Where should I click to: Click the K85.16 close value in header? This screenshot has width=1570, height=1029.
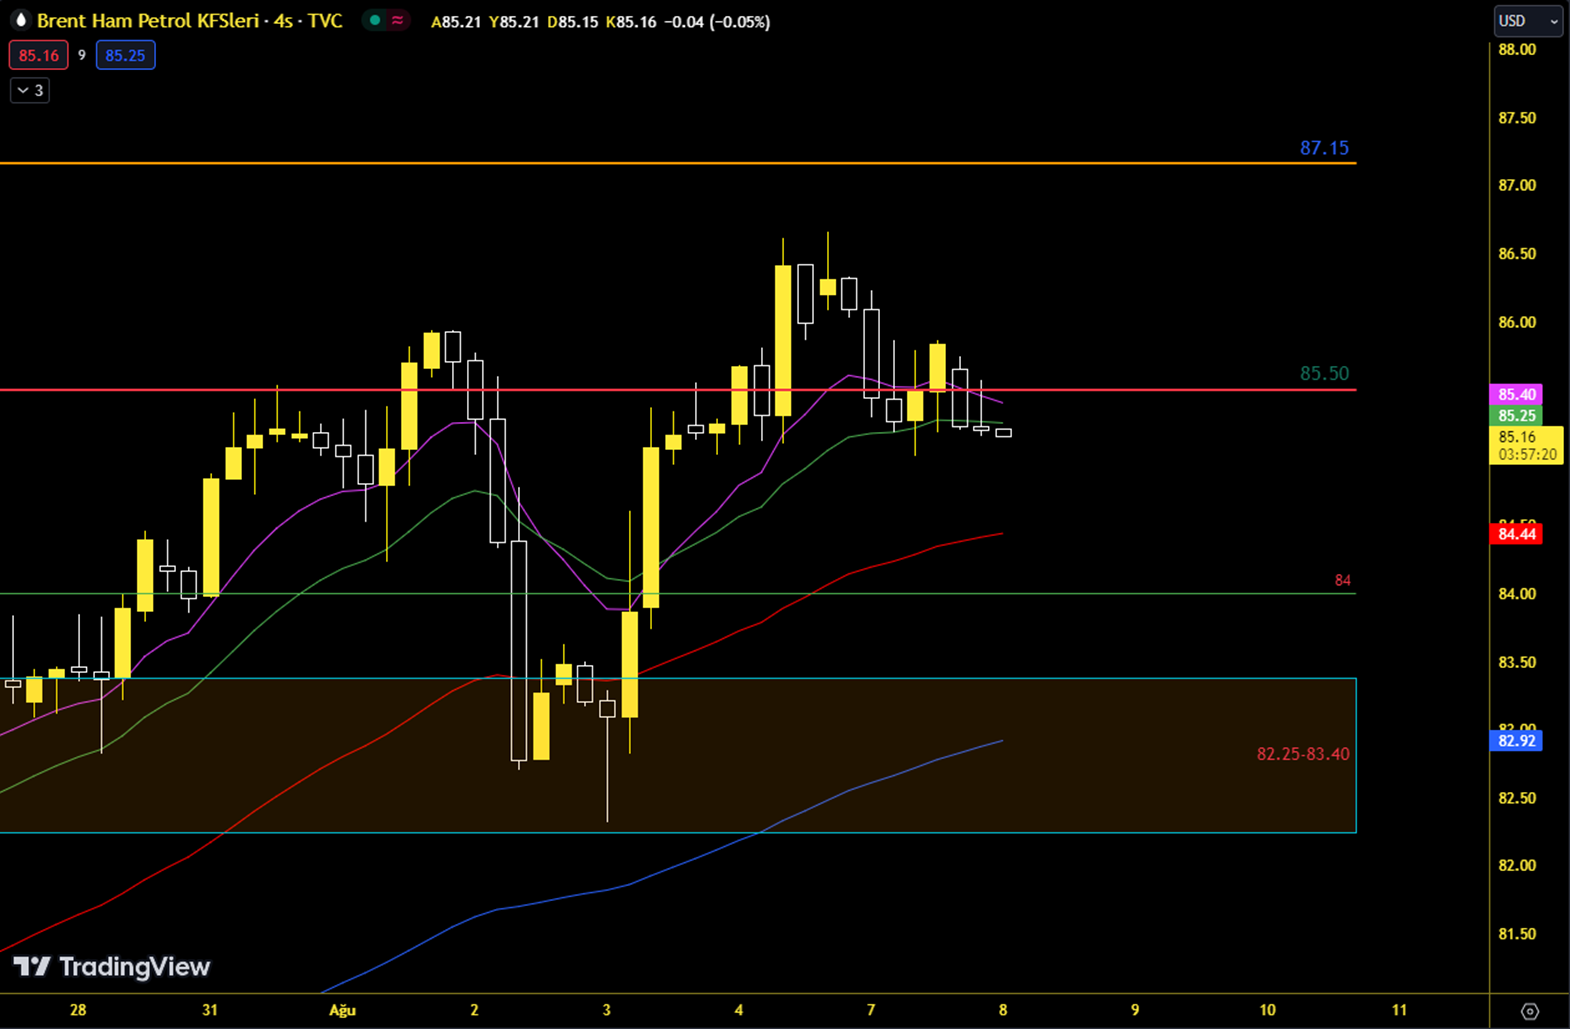[631, 21]
